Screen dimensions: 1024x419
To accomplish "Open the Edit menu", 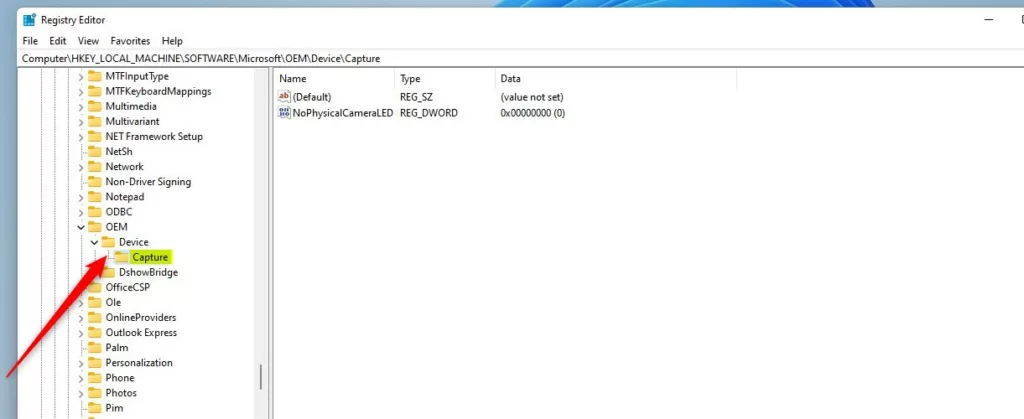I will 58,40.
